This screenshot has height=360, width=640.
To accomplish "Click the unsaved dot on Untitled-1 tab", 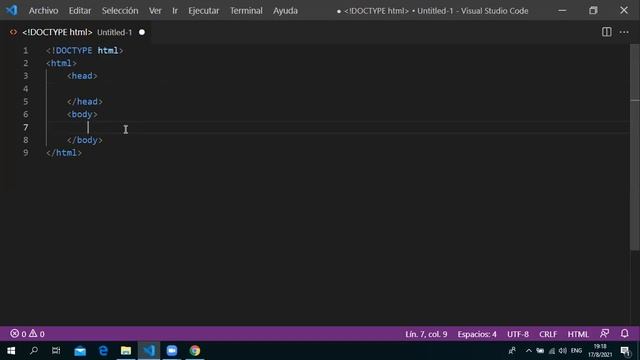I will click(x=142, y=32).
